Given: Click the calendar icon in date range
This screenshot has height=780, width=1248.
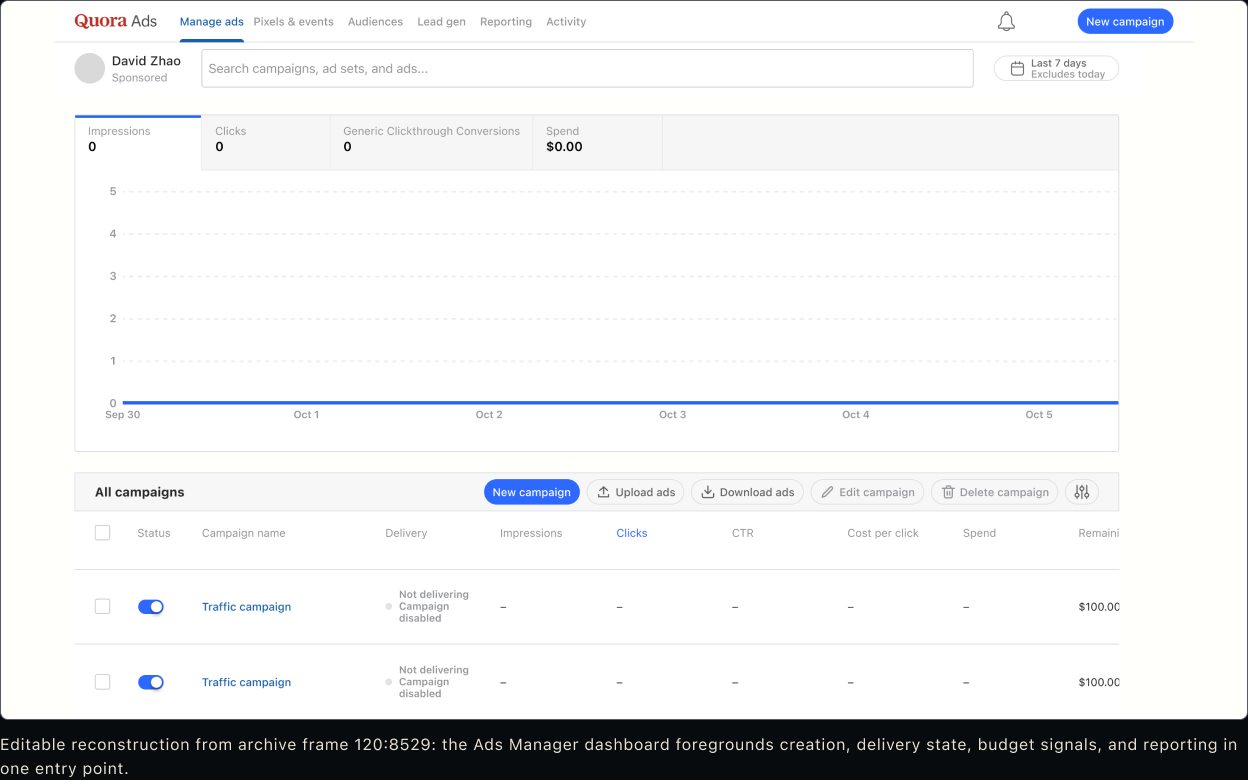Looking at the screenshot, I should 1017,69.
